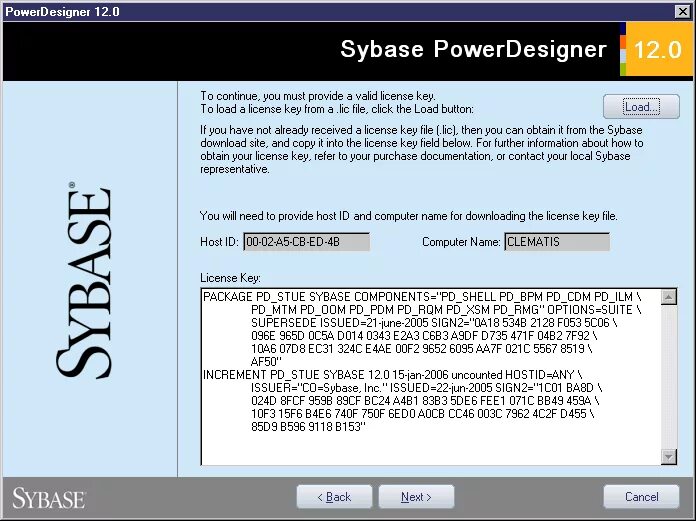Click the line starting '10A6 07D8 EC31'
This screenshot has height=521, width=696.
(x=421, y=348)
